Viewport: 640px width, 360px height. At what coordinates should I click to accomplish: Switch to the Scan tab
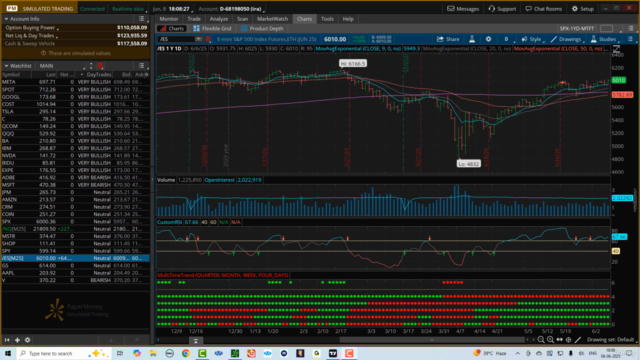click(242, 19)
